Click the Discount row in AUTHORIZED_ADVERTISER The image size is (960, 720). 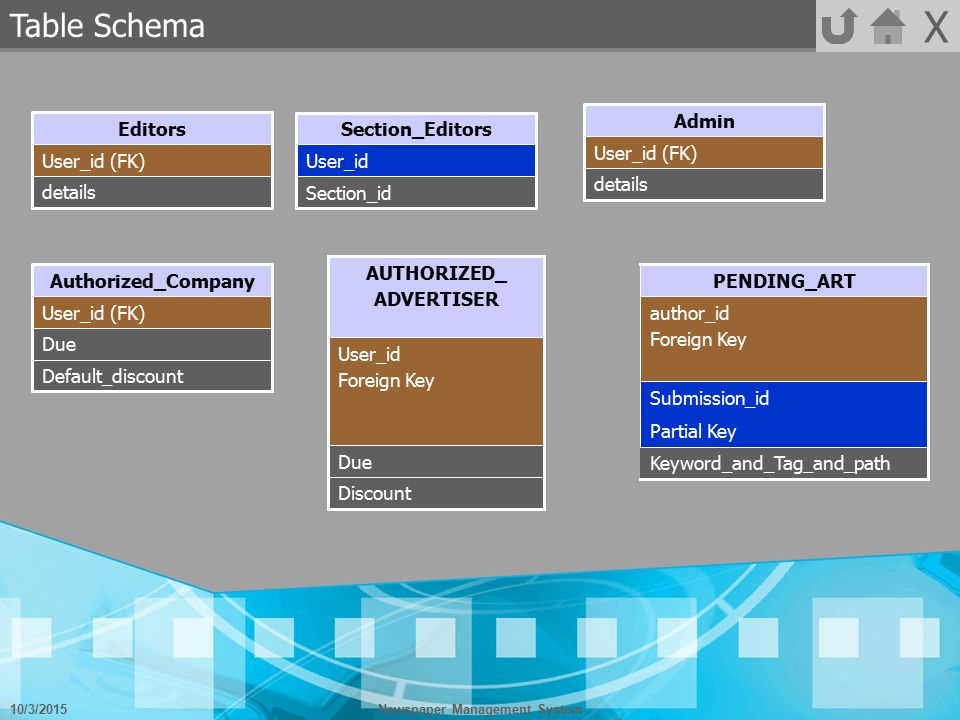click(x=437, y=493)
